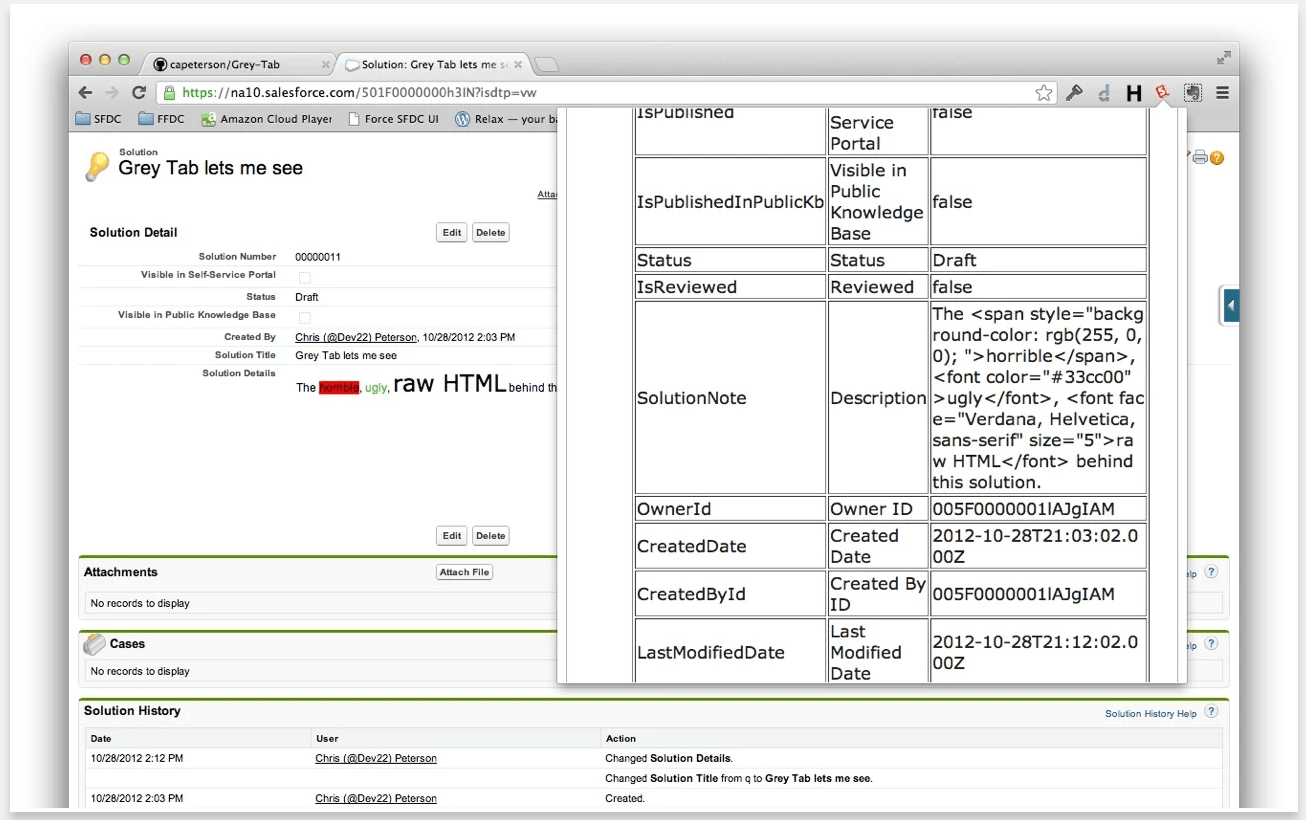Open the 'd' extension icon in toolbar
Viewport: 1306px width, 820px height.
click(x=1104, y=93)
